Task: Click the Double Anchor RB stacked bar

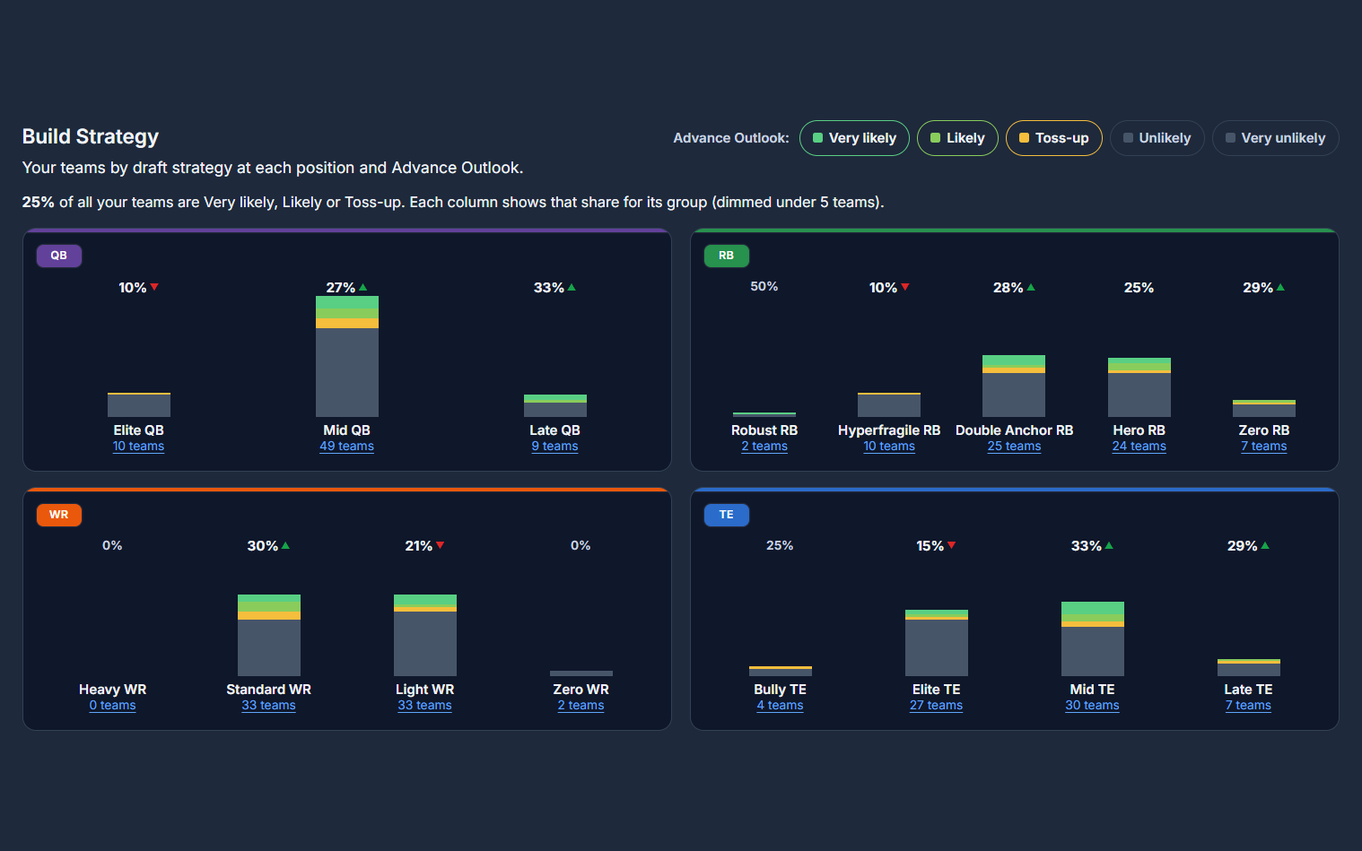Action: (1014, 386)
